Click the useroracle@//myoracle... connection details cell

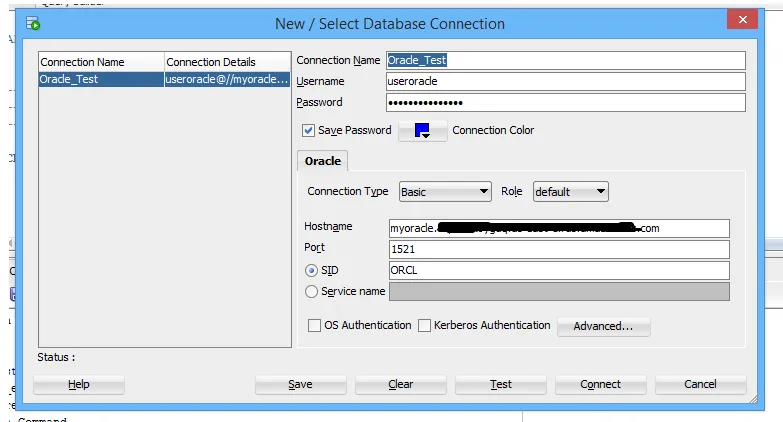click(x=227, y=79)
